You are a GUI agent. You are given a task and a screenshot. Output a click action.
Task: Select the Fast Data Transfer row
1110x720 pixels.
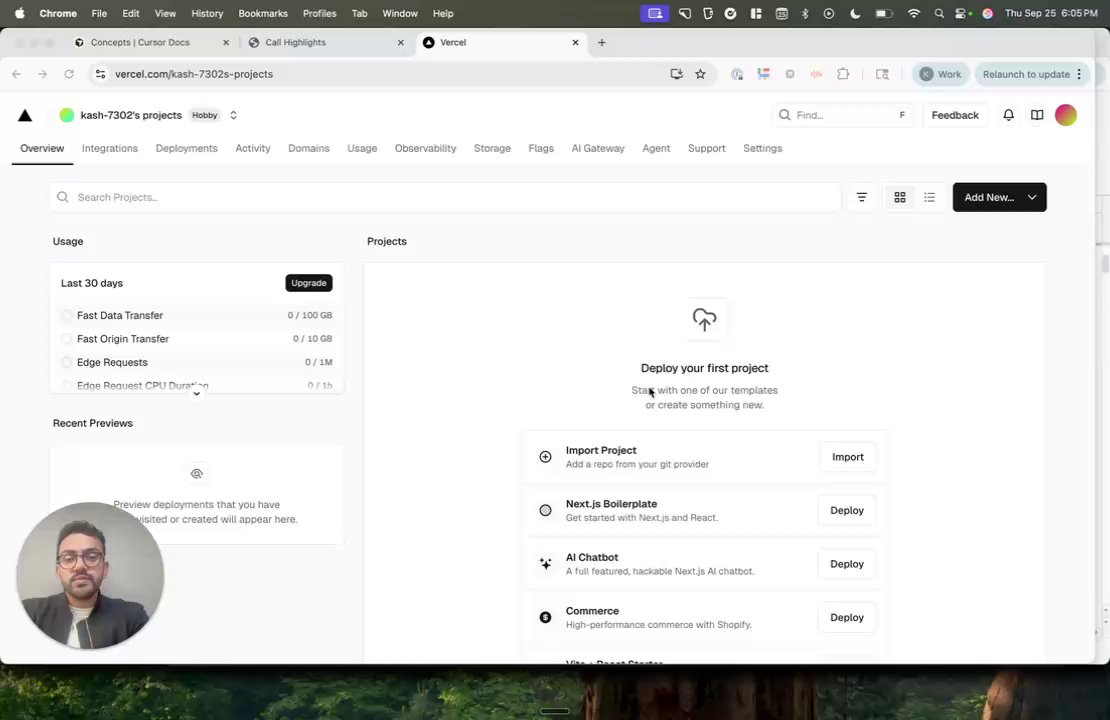click(197, 316)
